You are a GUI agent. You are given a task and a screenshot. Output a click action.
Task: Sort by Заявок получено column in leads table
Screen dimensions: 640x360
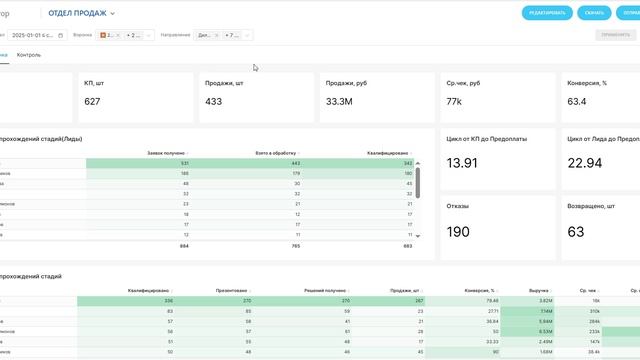point(167,153)
